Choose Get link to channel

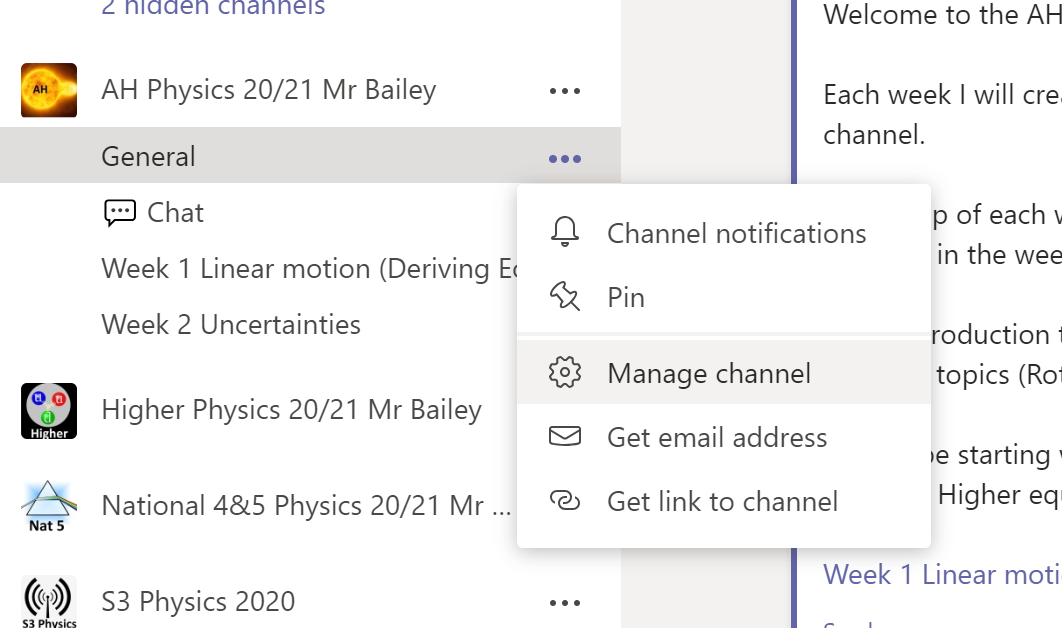click(x=724, y=501)
